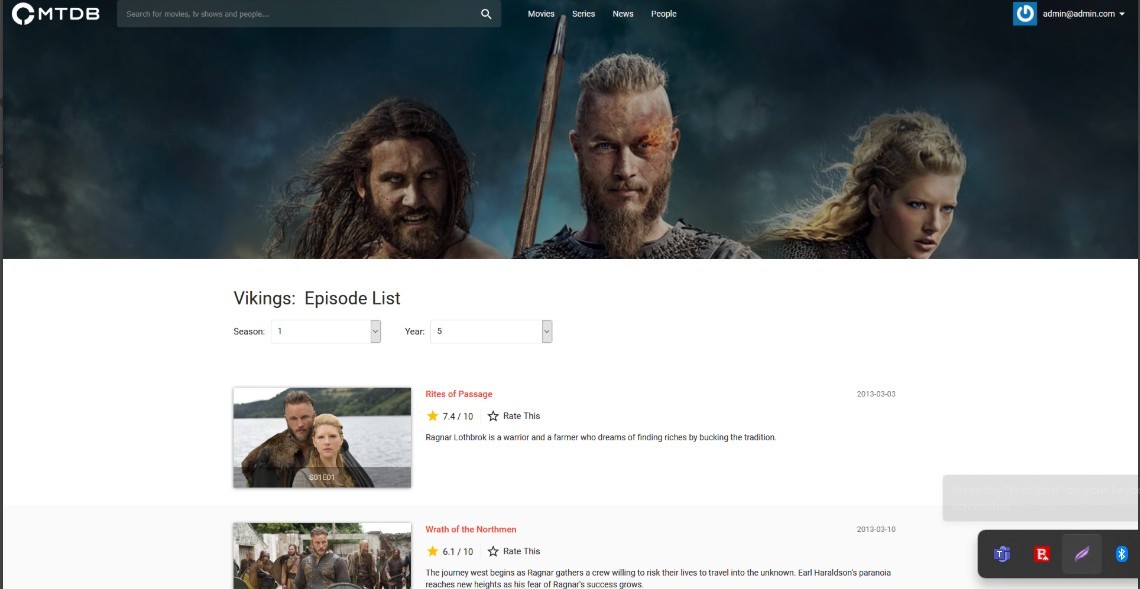1140x589 pixels.
Task: Open the Season dropdown
Action: coord(326,332)
